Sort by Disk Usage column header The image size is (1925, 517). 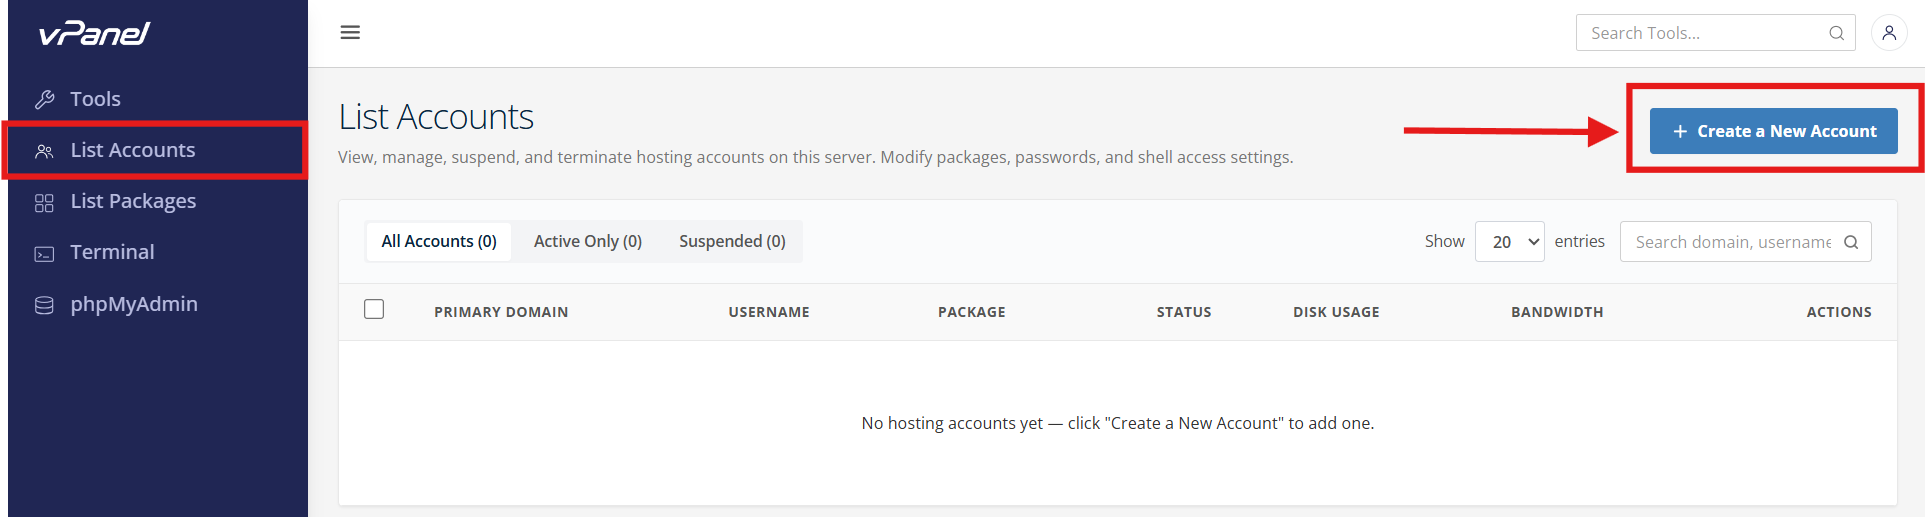point(1336,312)
